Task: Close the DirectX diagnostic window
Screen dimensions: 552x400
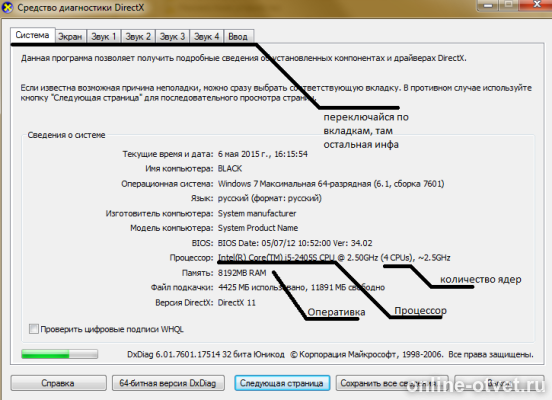Action: (537, 5)
